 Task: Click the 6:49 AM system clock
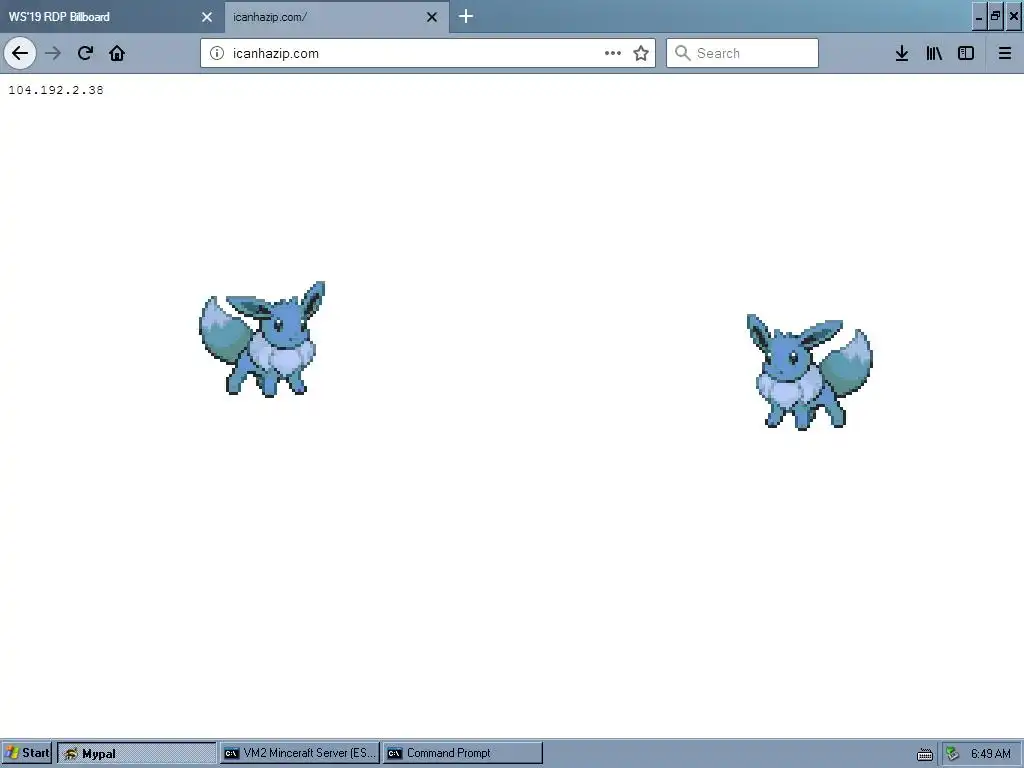pos(991,754)
